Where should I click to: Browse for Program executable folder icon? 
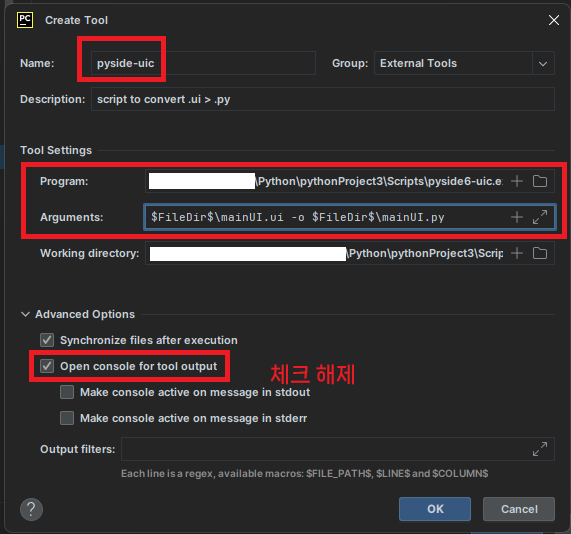[x=540, y=181]
